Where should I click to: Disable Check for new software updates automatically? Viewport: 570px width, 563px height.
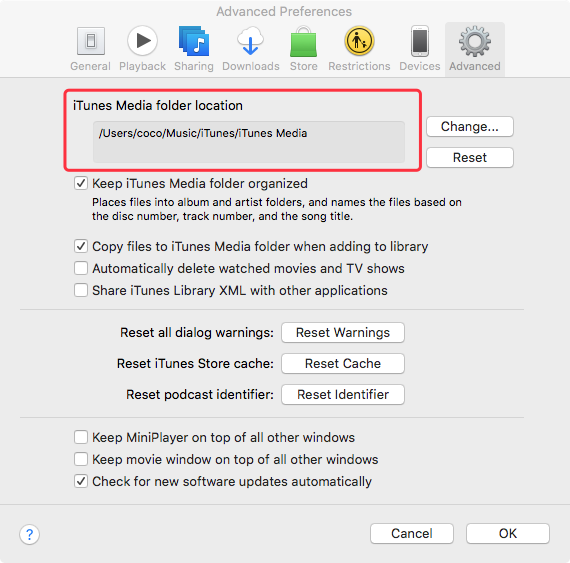81,481
